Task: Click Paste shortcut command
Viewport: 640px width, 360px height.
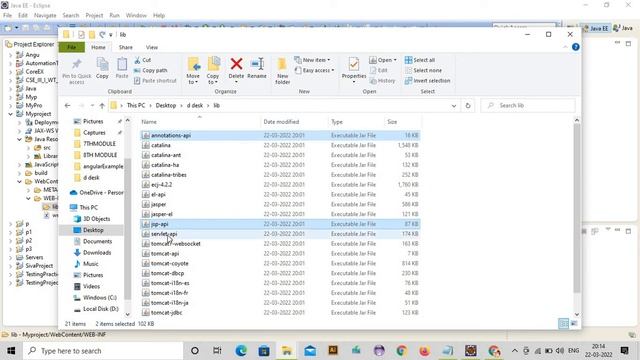Action: 156,81
